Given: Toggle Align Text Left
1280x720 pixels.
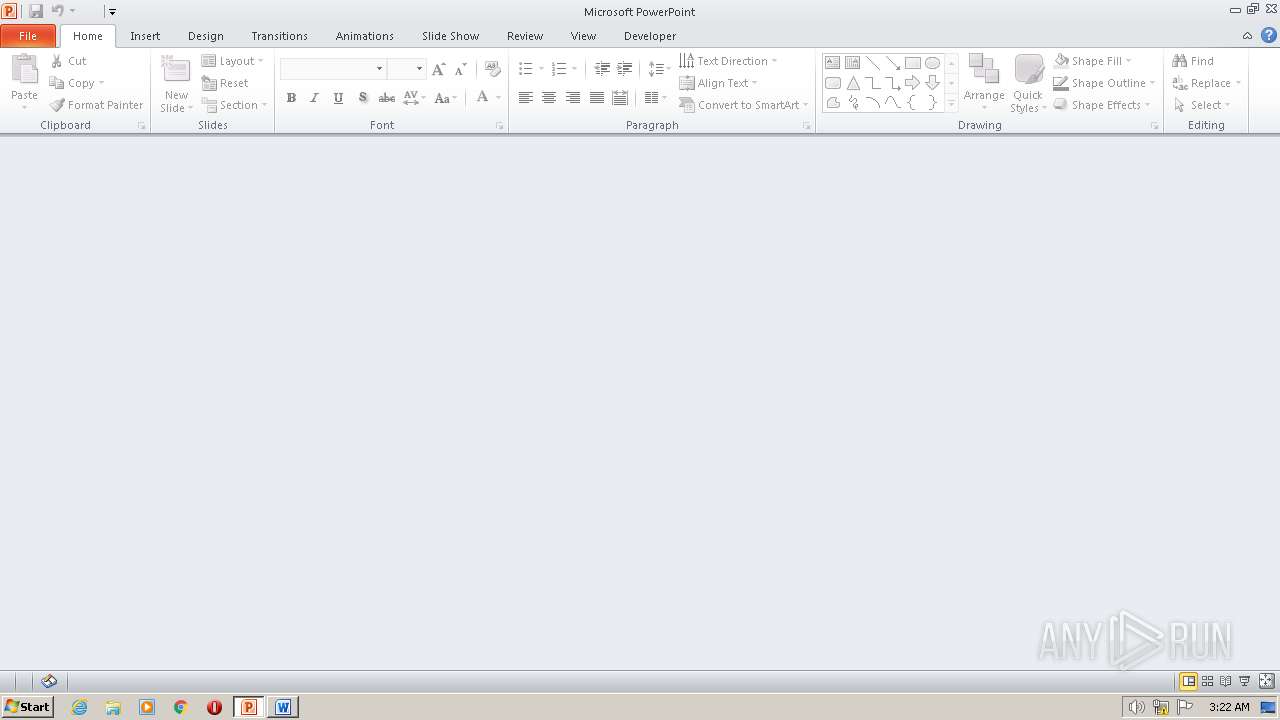Looking at the screenshot, I should point(525,98).
